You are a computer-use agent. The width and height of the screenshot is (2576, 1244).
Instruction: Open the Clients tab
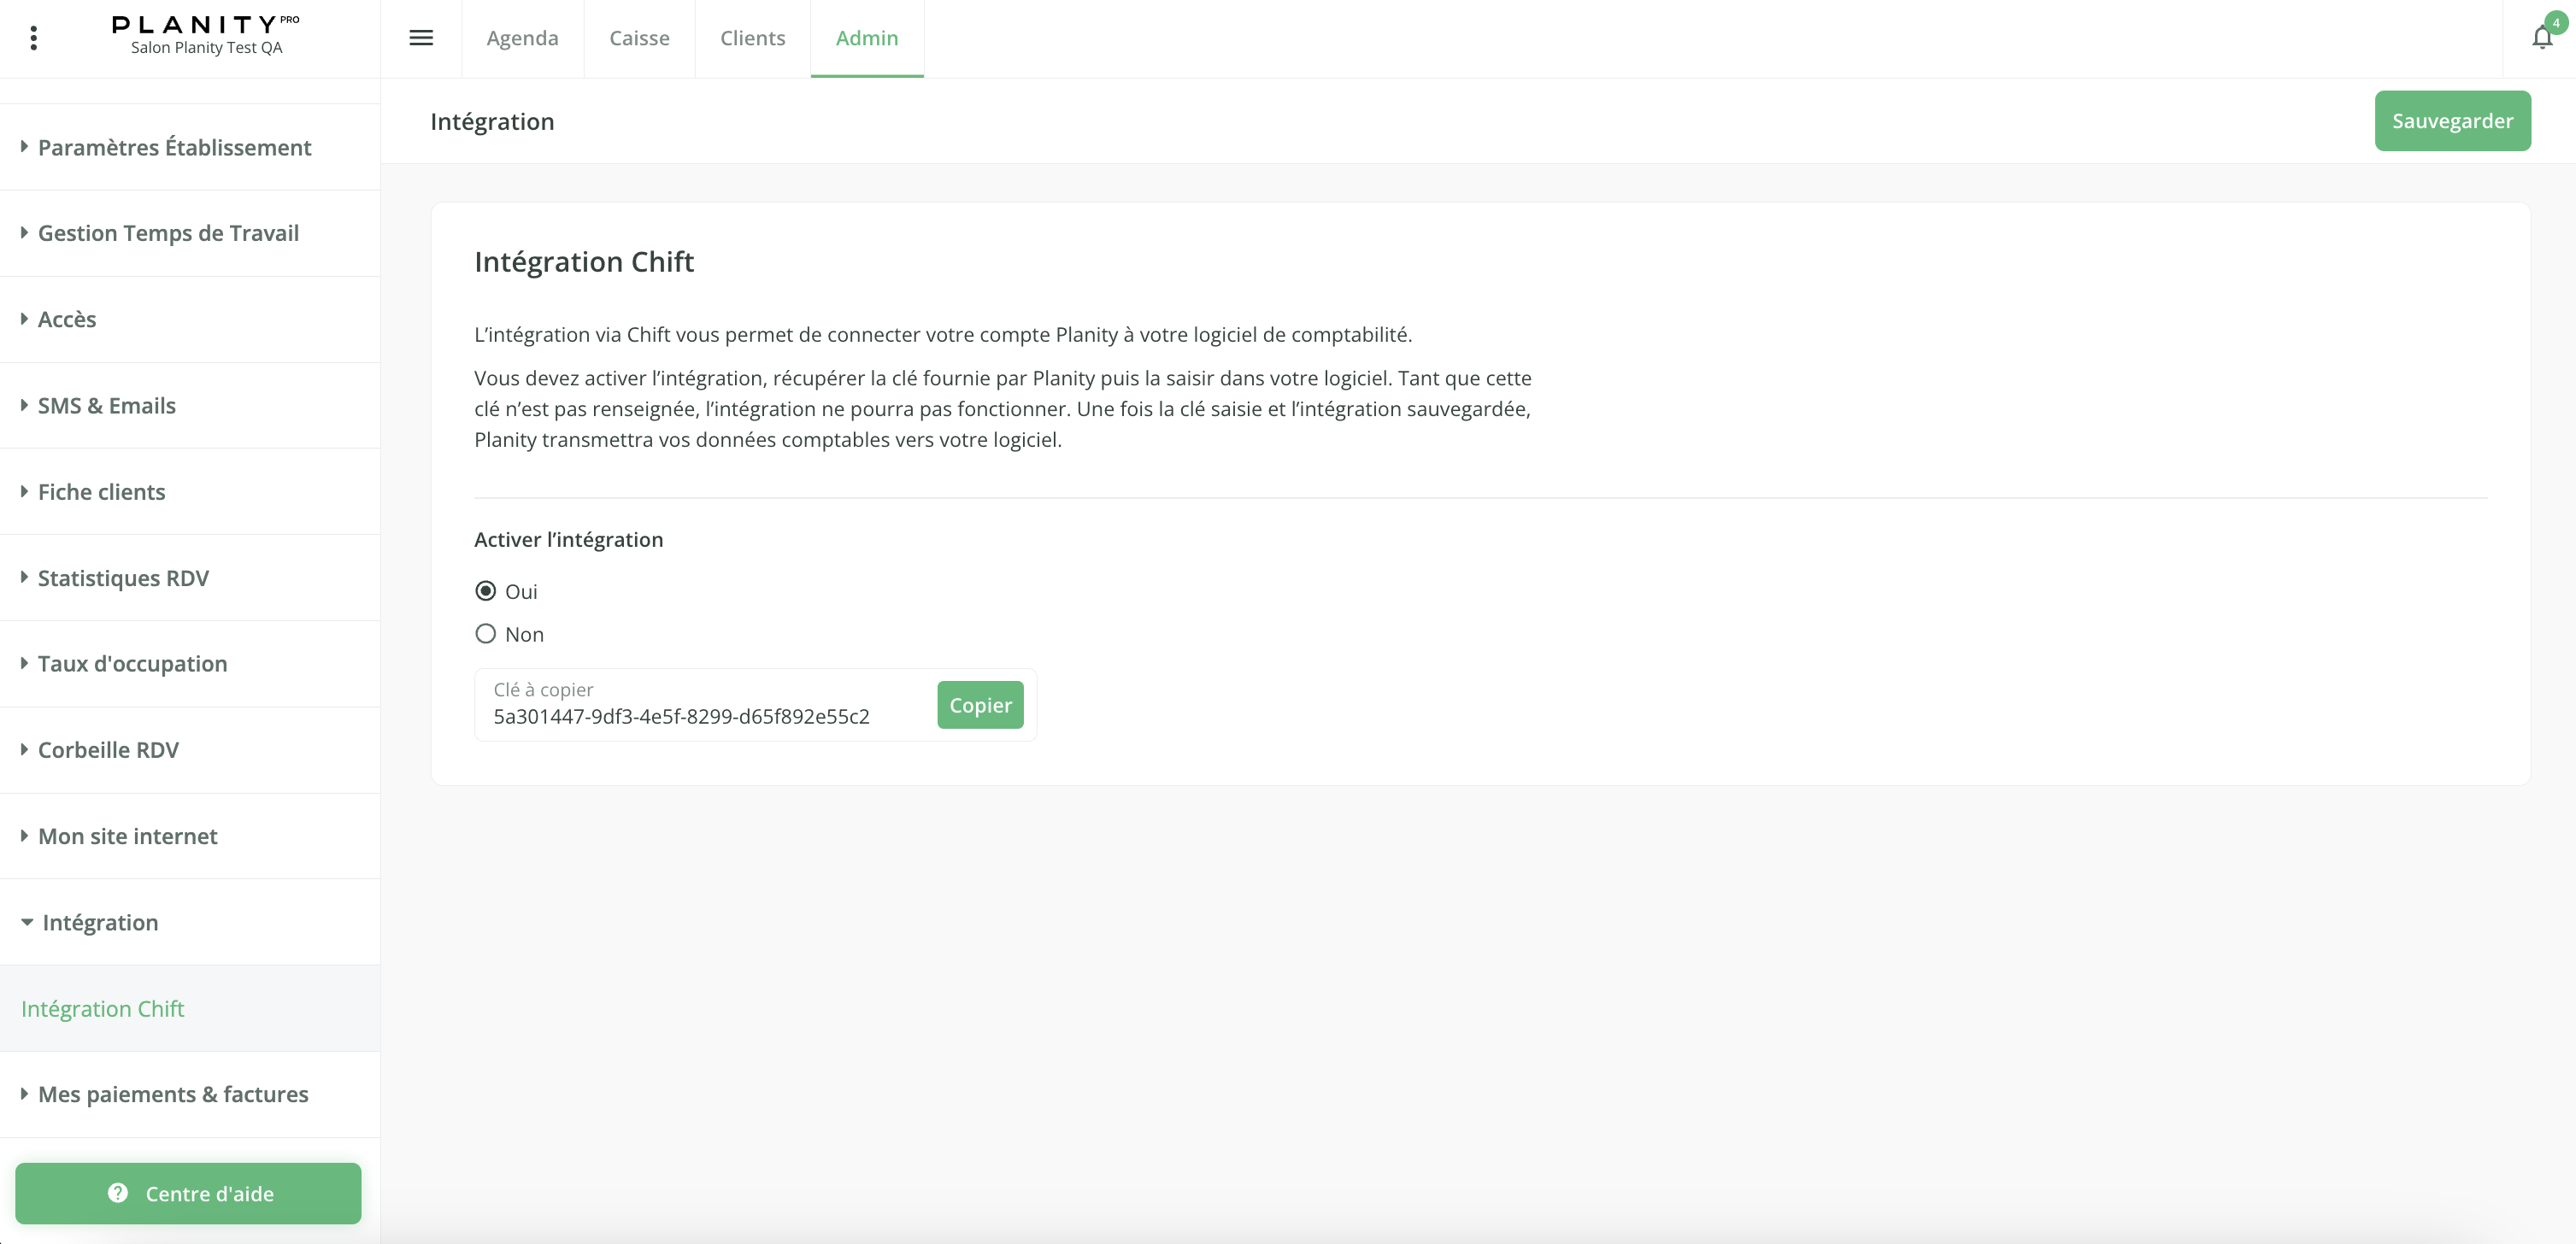[x=752, y=38]
